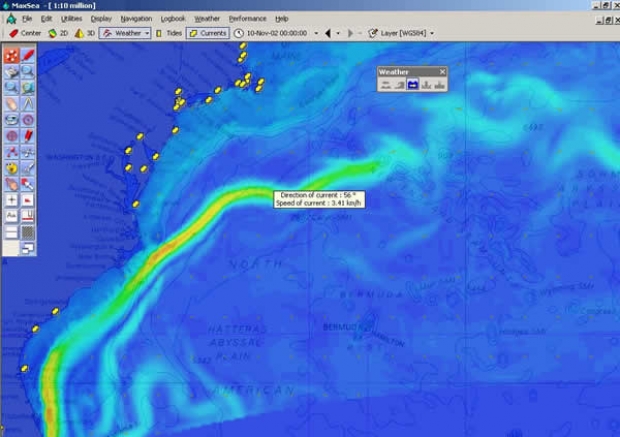Viewport: 620px width, 437px height.
Task: Click the first icon in Weather palette
Action: coord(385,85)
